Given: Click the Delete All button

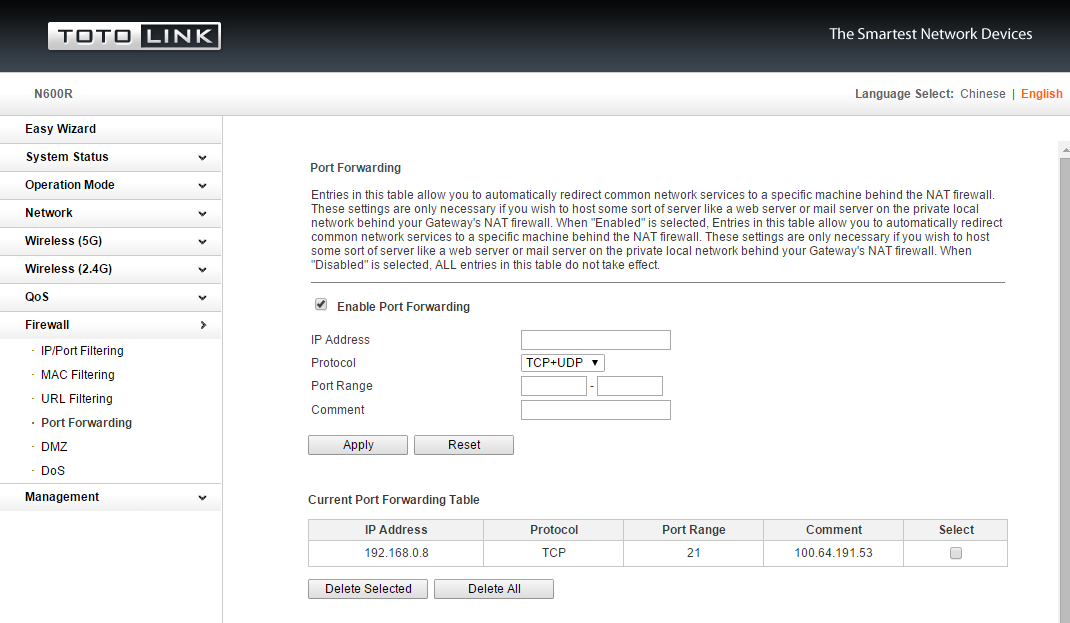Looking at the screenshot, I should coord(494,589).
